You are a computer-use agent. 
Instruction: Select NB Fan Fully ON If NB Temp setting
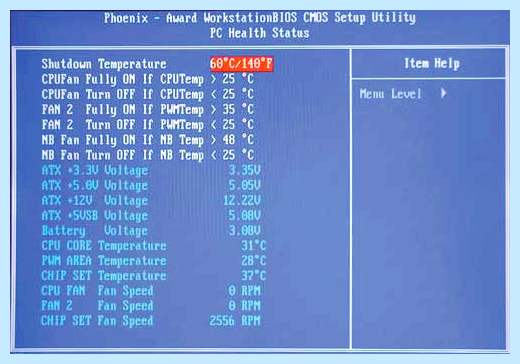(148, 140)
